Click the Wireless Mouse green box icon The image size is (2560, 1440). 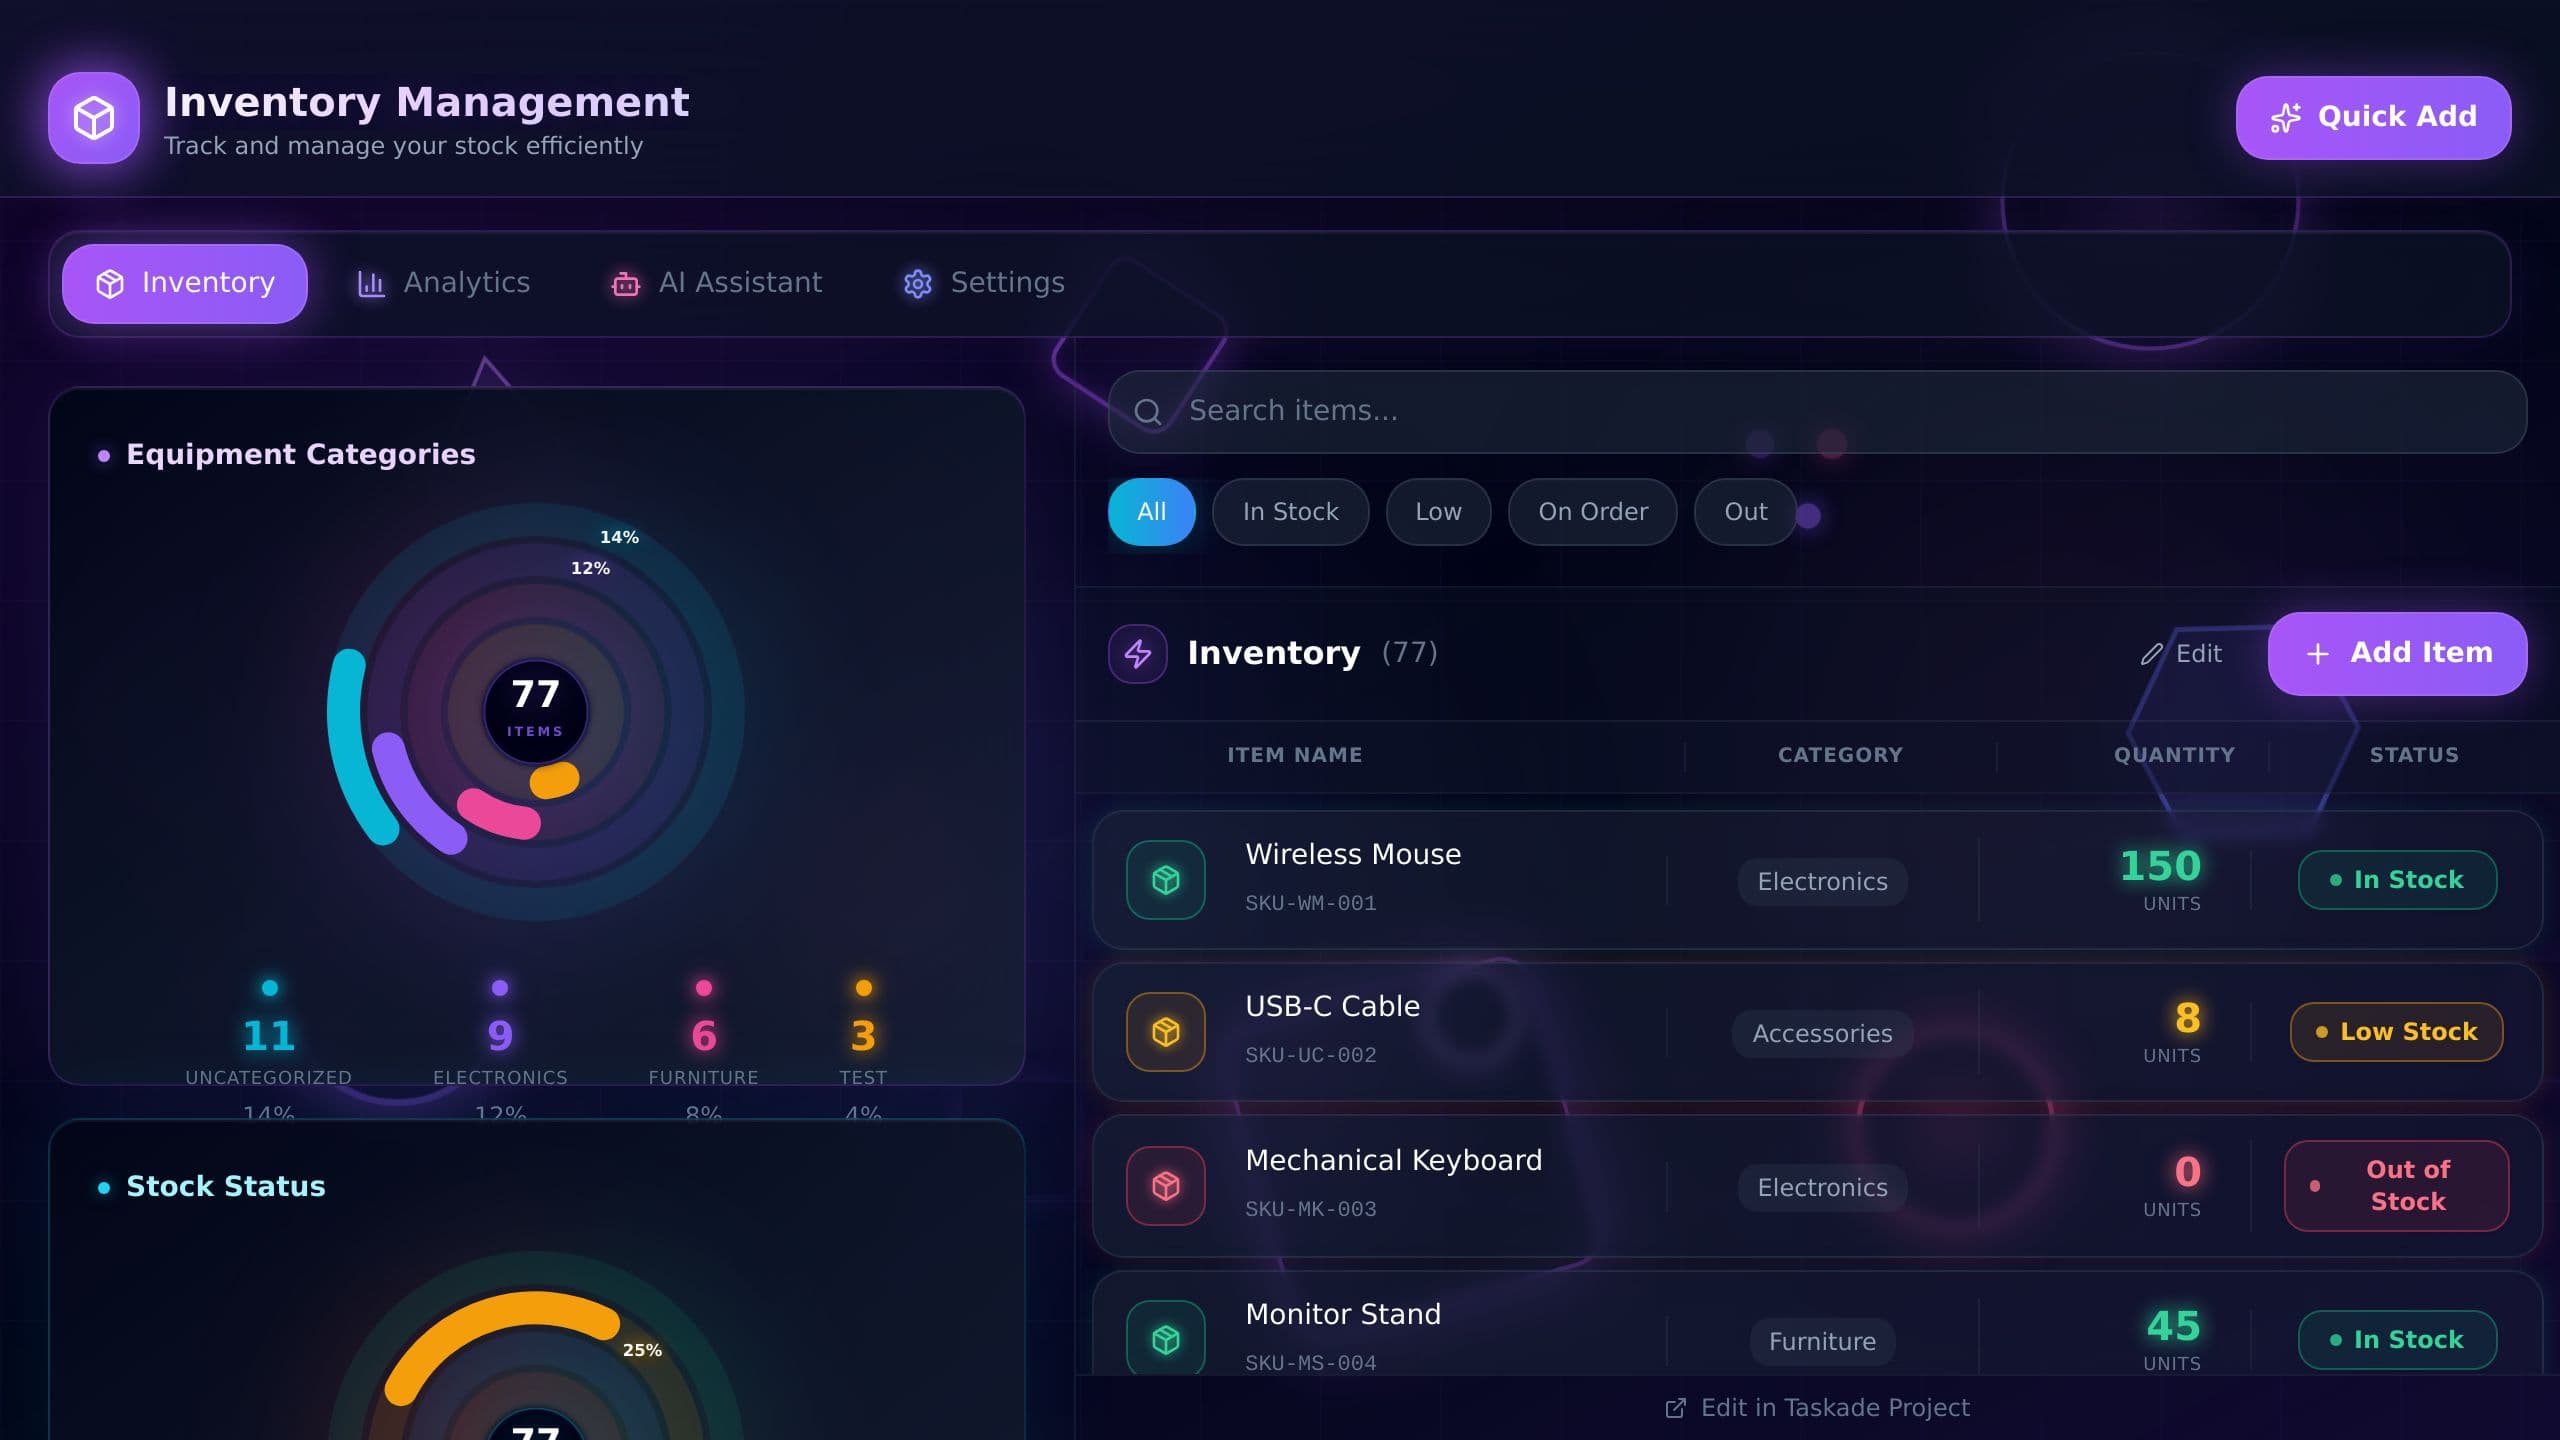(1166, 880)
